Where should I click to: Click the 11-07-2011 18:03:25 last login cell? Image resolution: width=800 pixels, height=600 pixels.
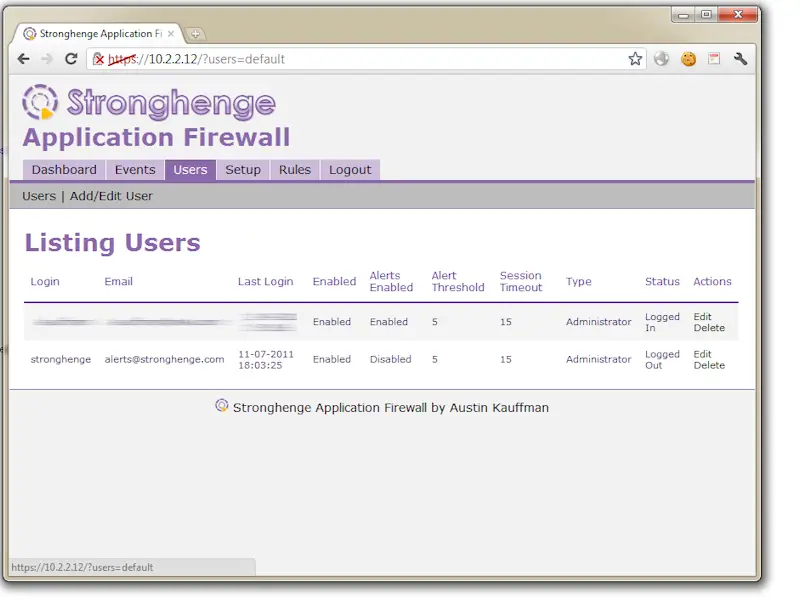266,360
